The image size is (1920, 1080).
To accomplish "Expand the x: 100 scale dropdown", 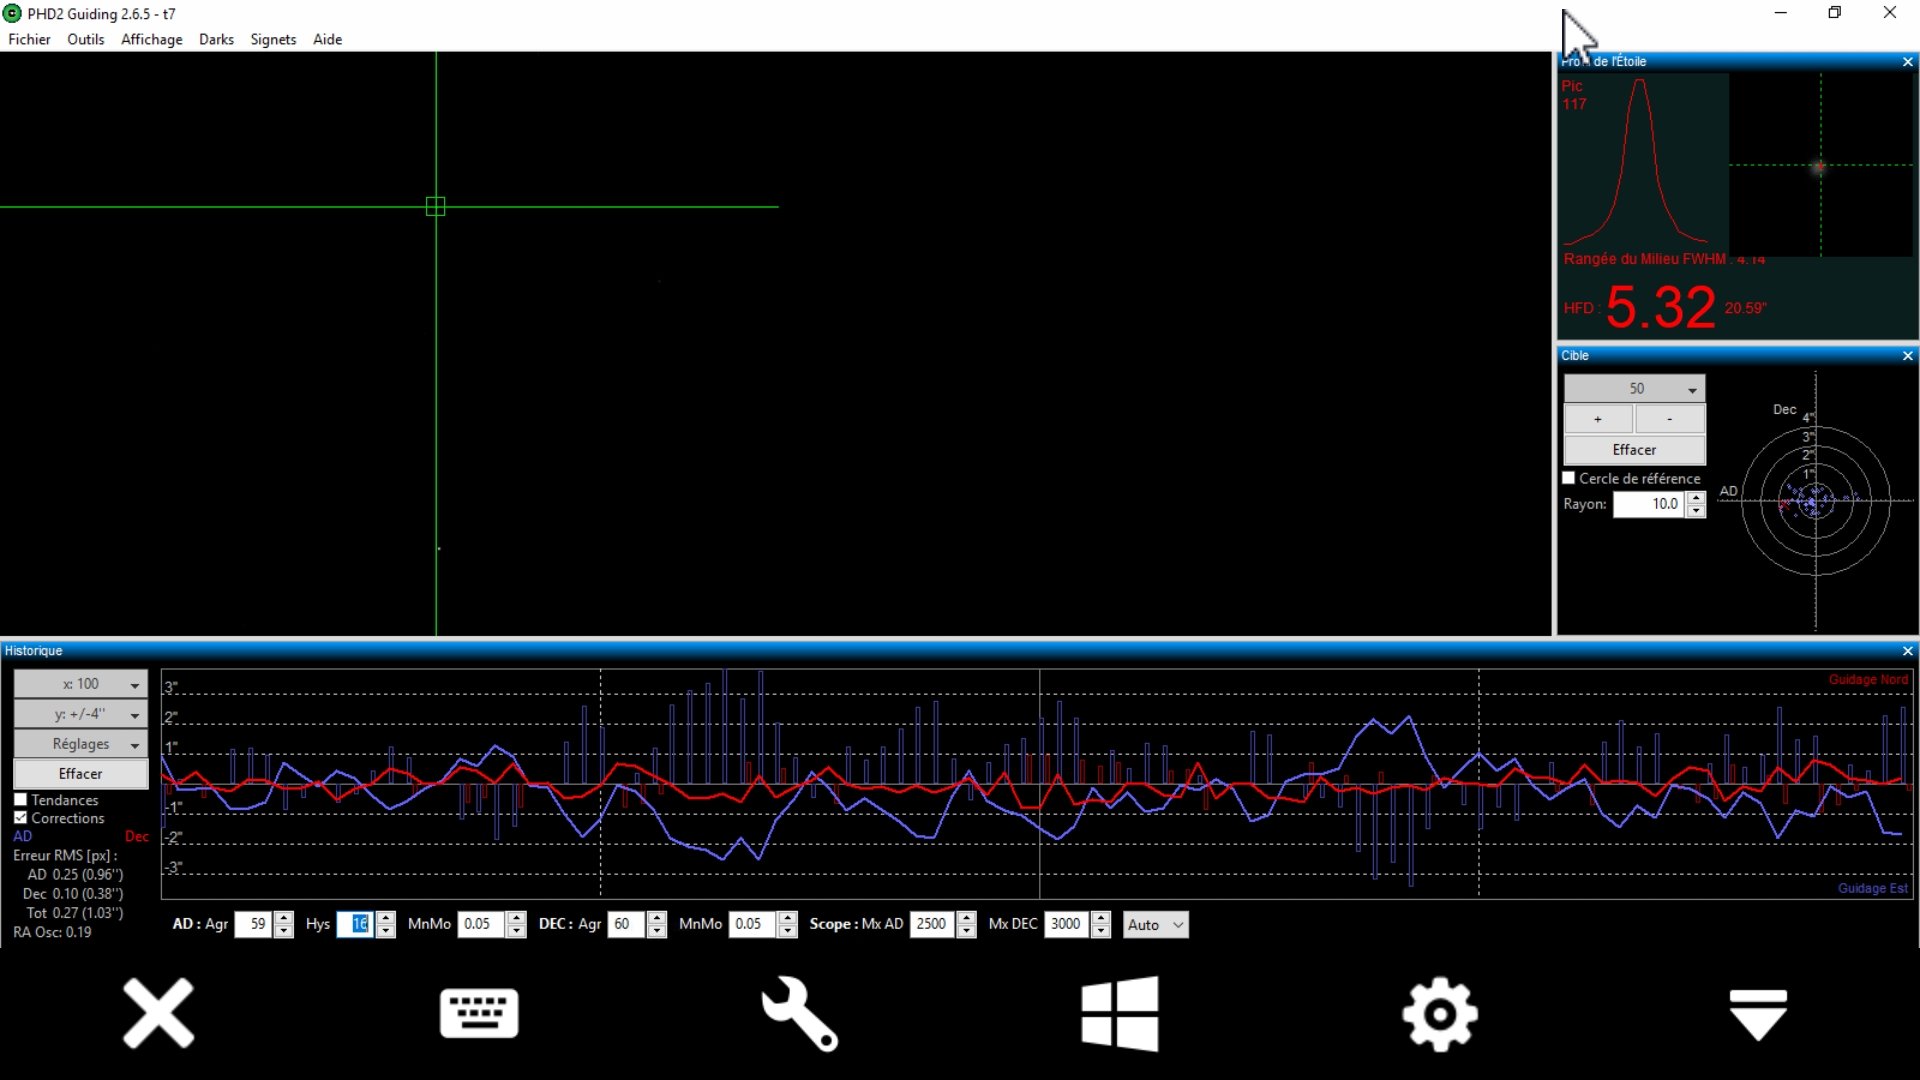I will pos(81,684).
